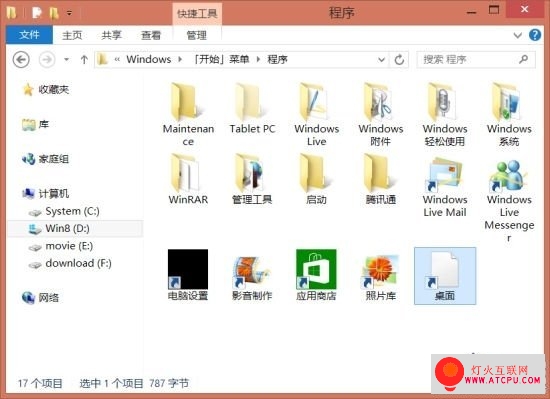The width and height of the screenshot is (550, 399).
Task: Open 库 in the navigation pane
Action: pos(35,124)
